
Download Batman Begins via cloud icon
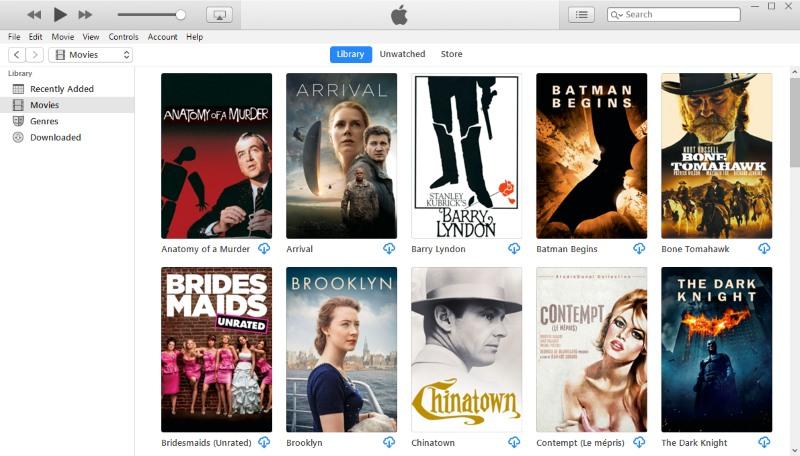coord(639,248)
